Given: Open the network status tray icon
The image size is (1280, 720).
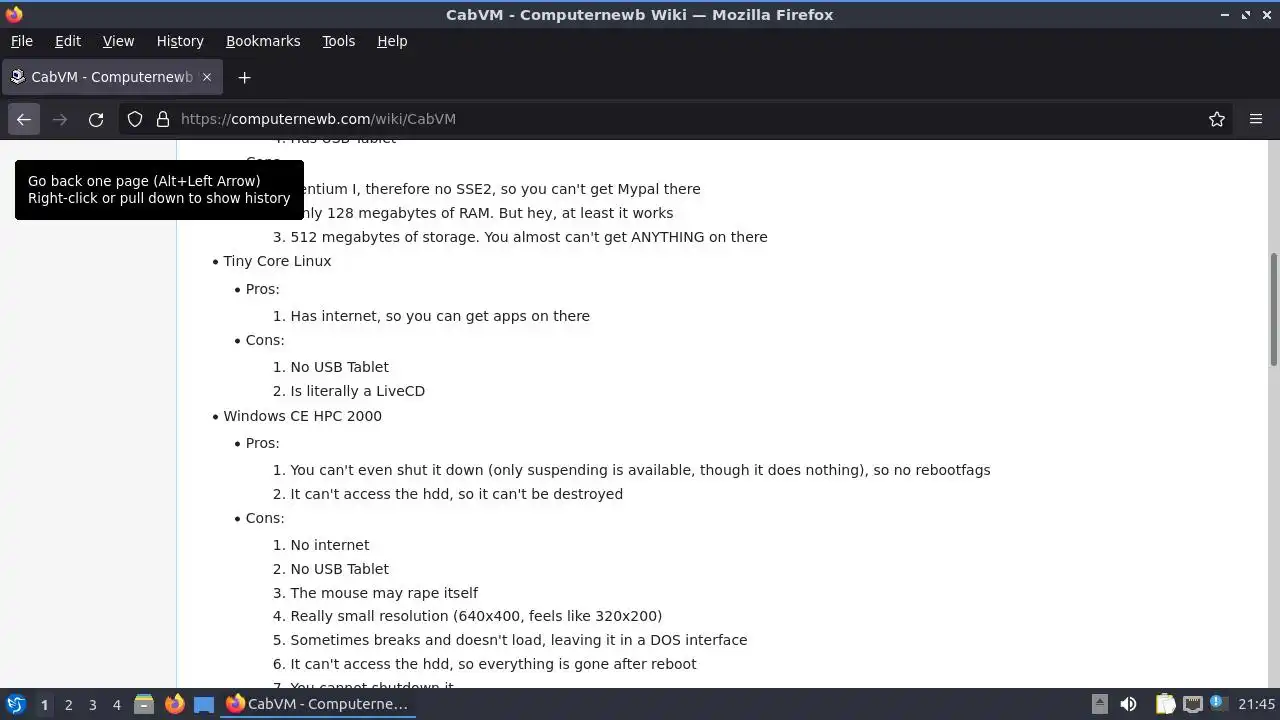Looking at the screenshot, I should click(1193, 704).
